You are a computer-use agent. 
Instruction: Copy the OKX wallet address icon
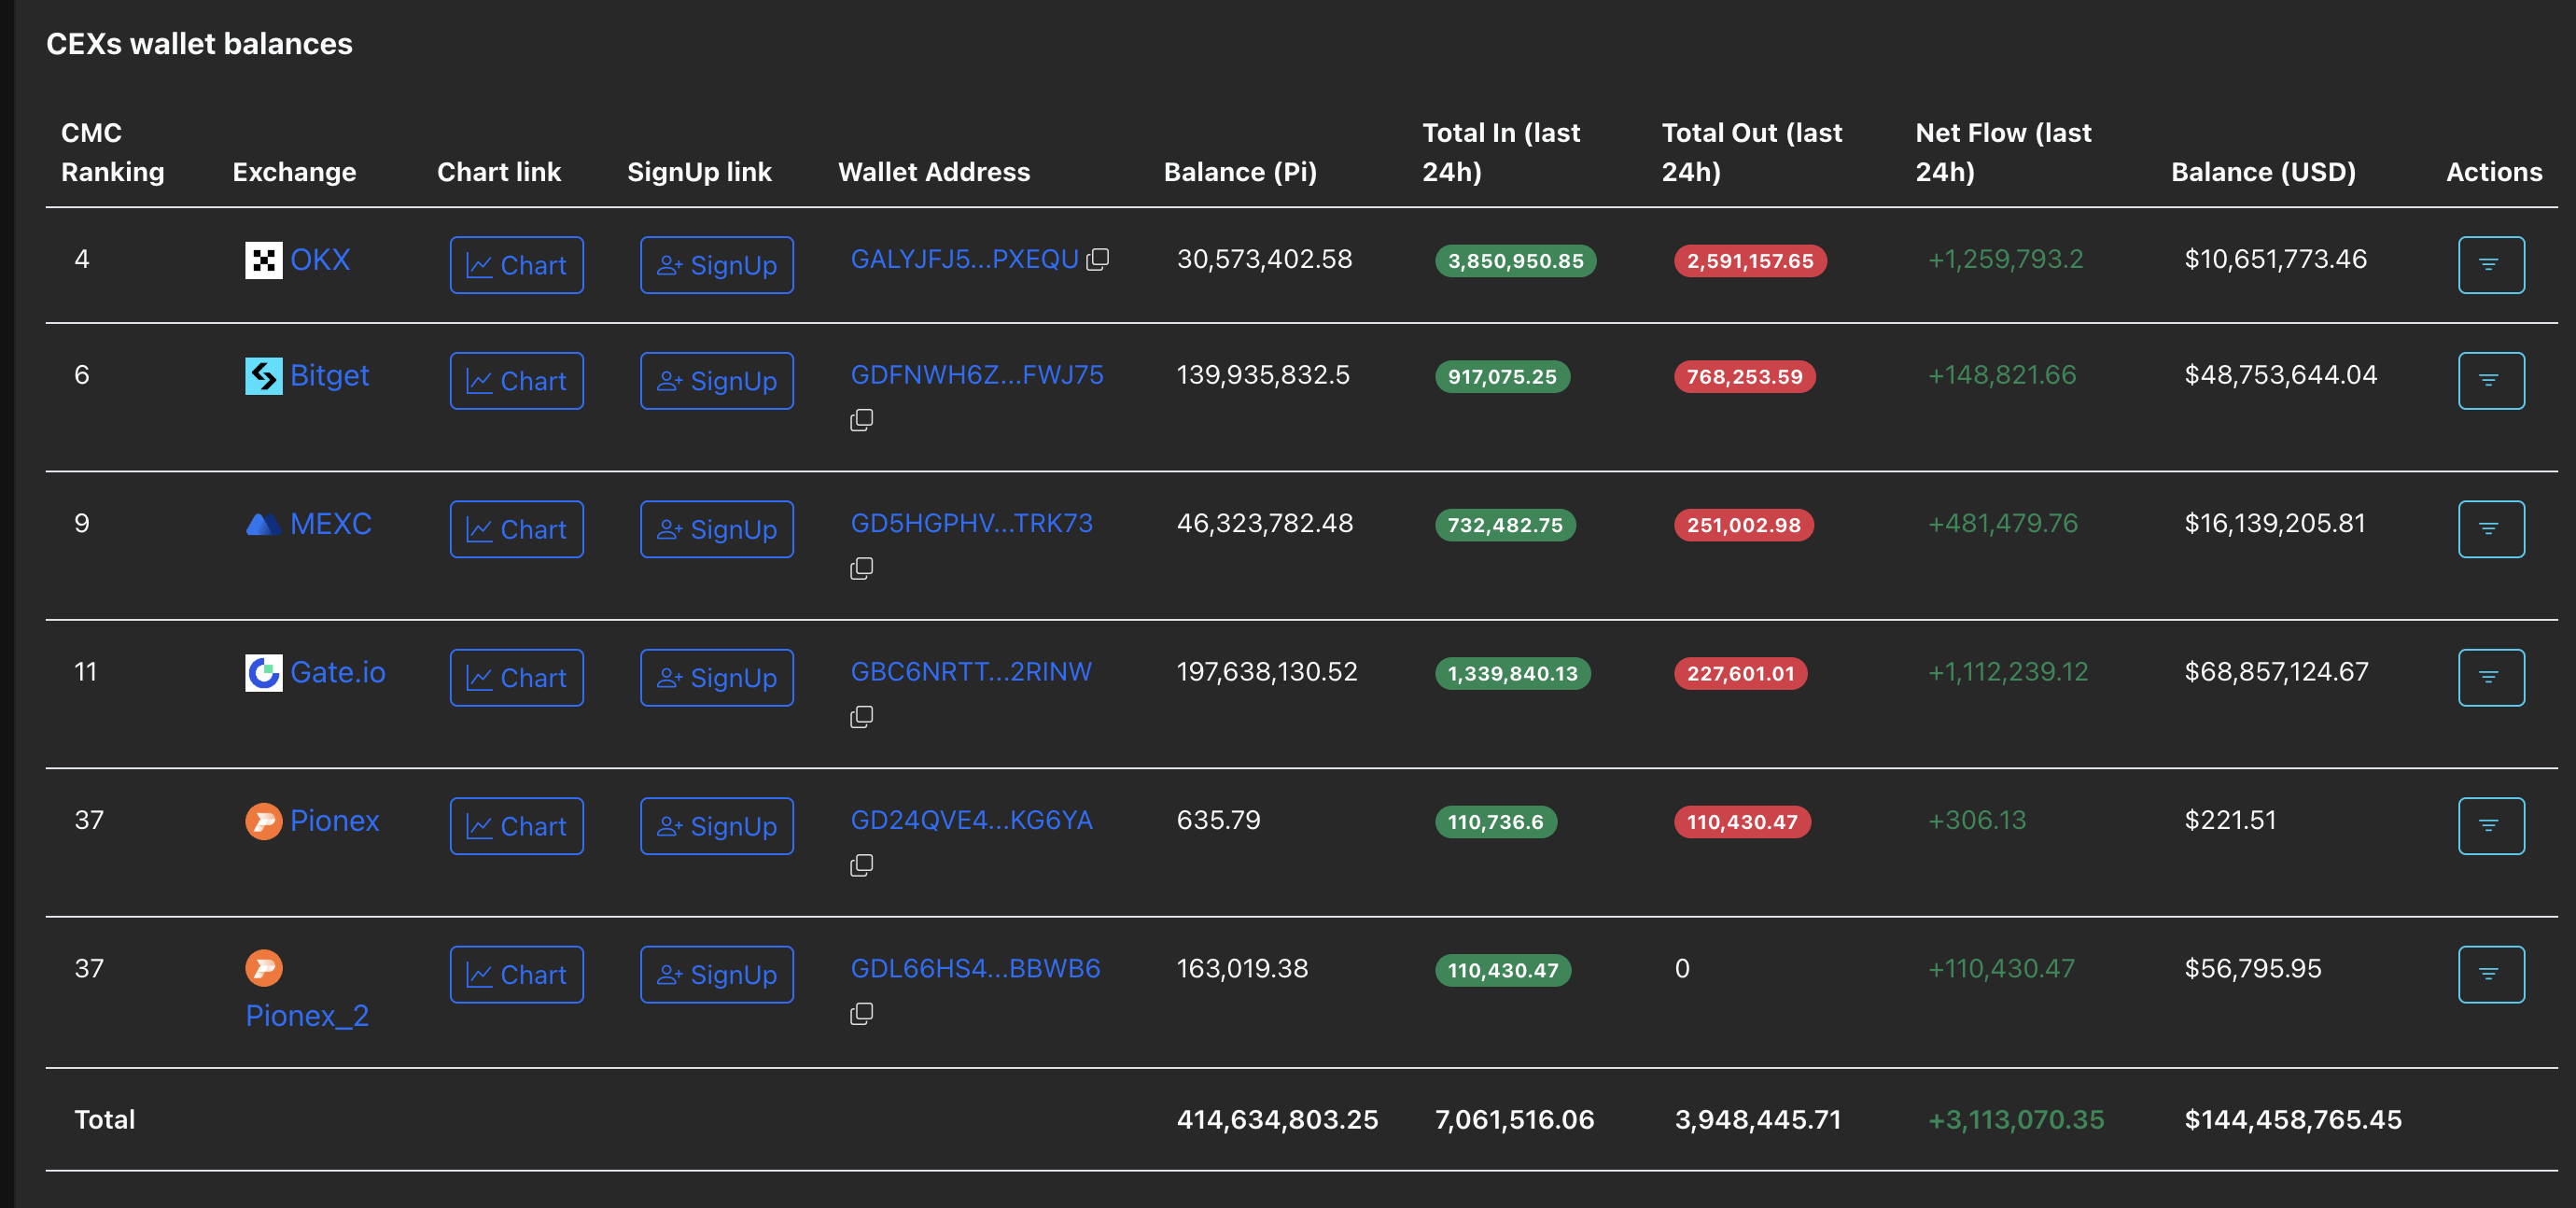tap(1098, 260)
